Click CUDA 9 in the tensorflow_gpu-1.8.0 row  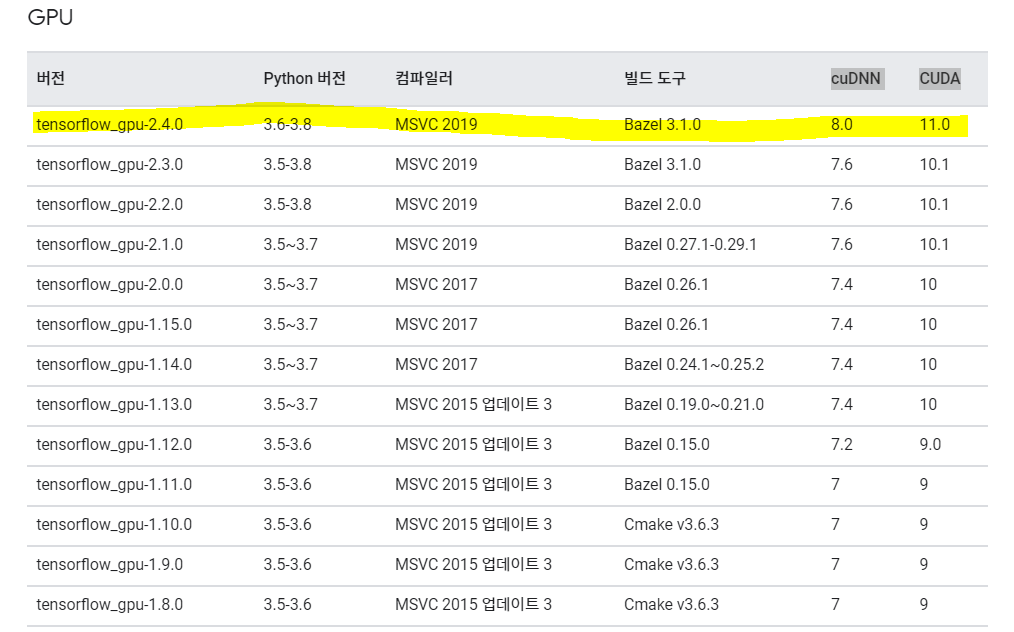[x=923, y=605]
